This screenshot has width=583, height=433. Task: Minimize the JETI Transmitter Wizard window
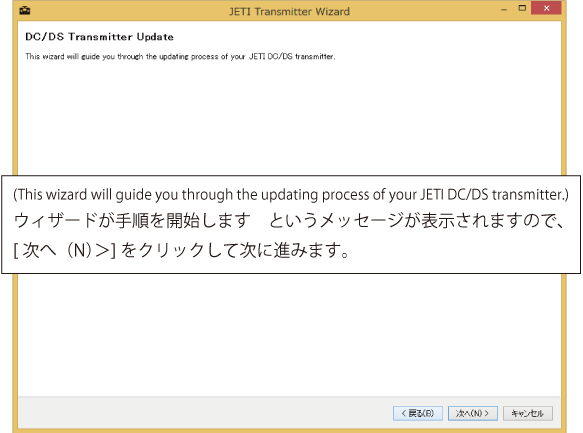pos(504,9)
